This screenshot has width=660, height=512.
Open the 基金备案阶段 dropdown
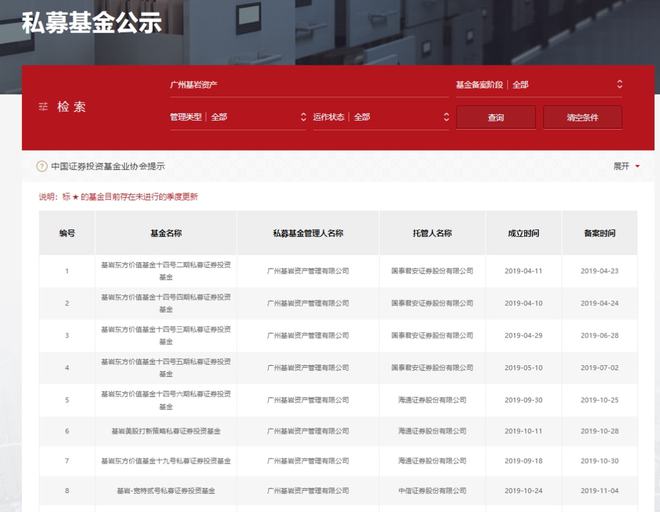click(x=539, y=85)
